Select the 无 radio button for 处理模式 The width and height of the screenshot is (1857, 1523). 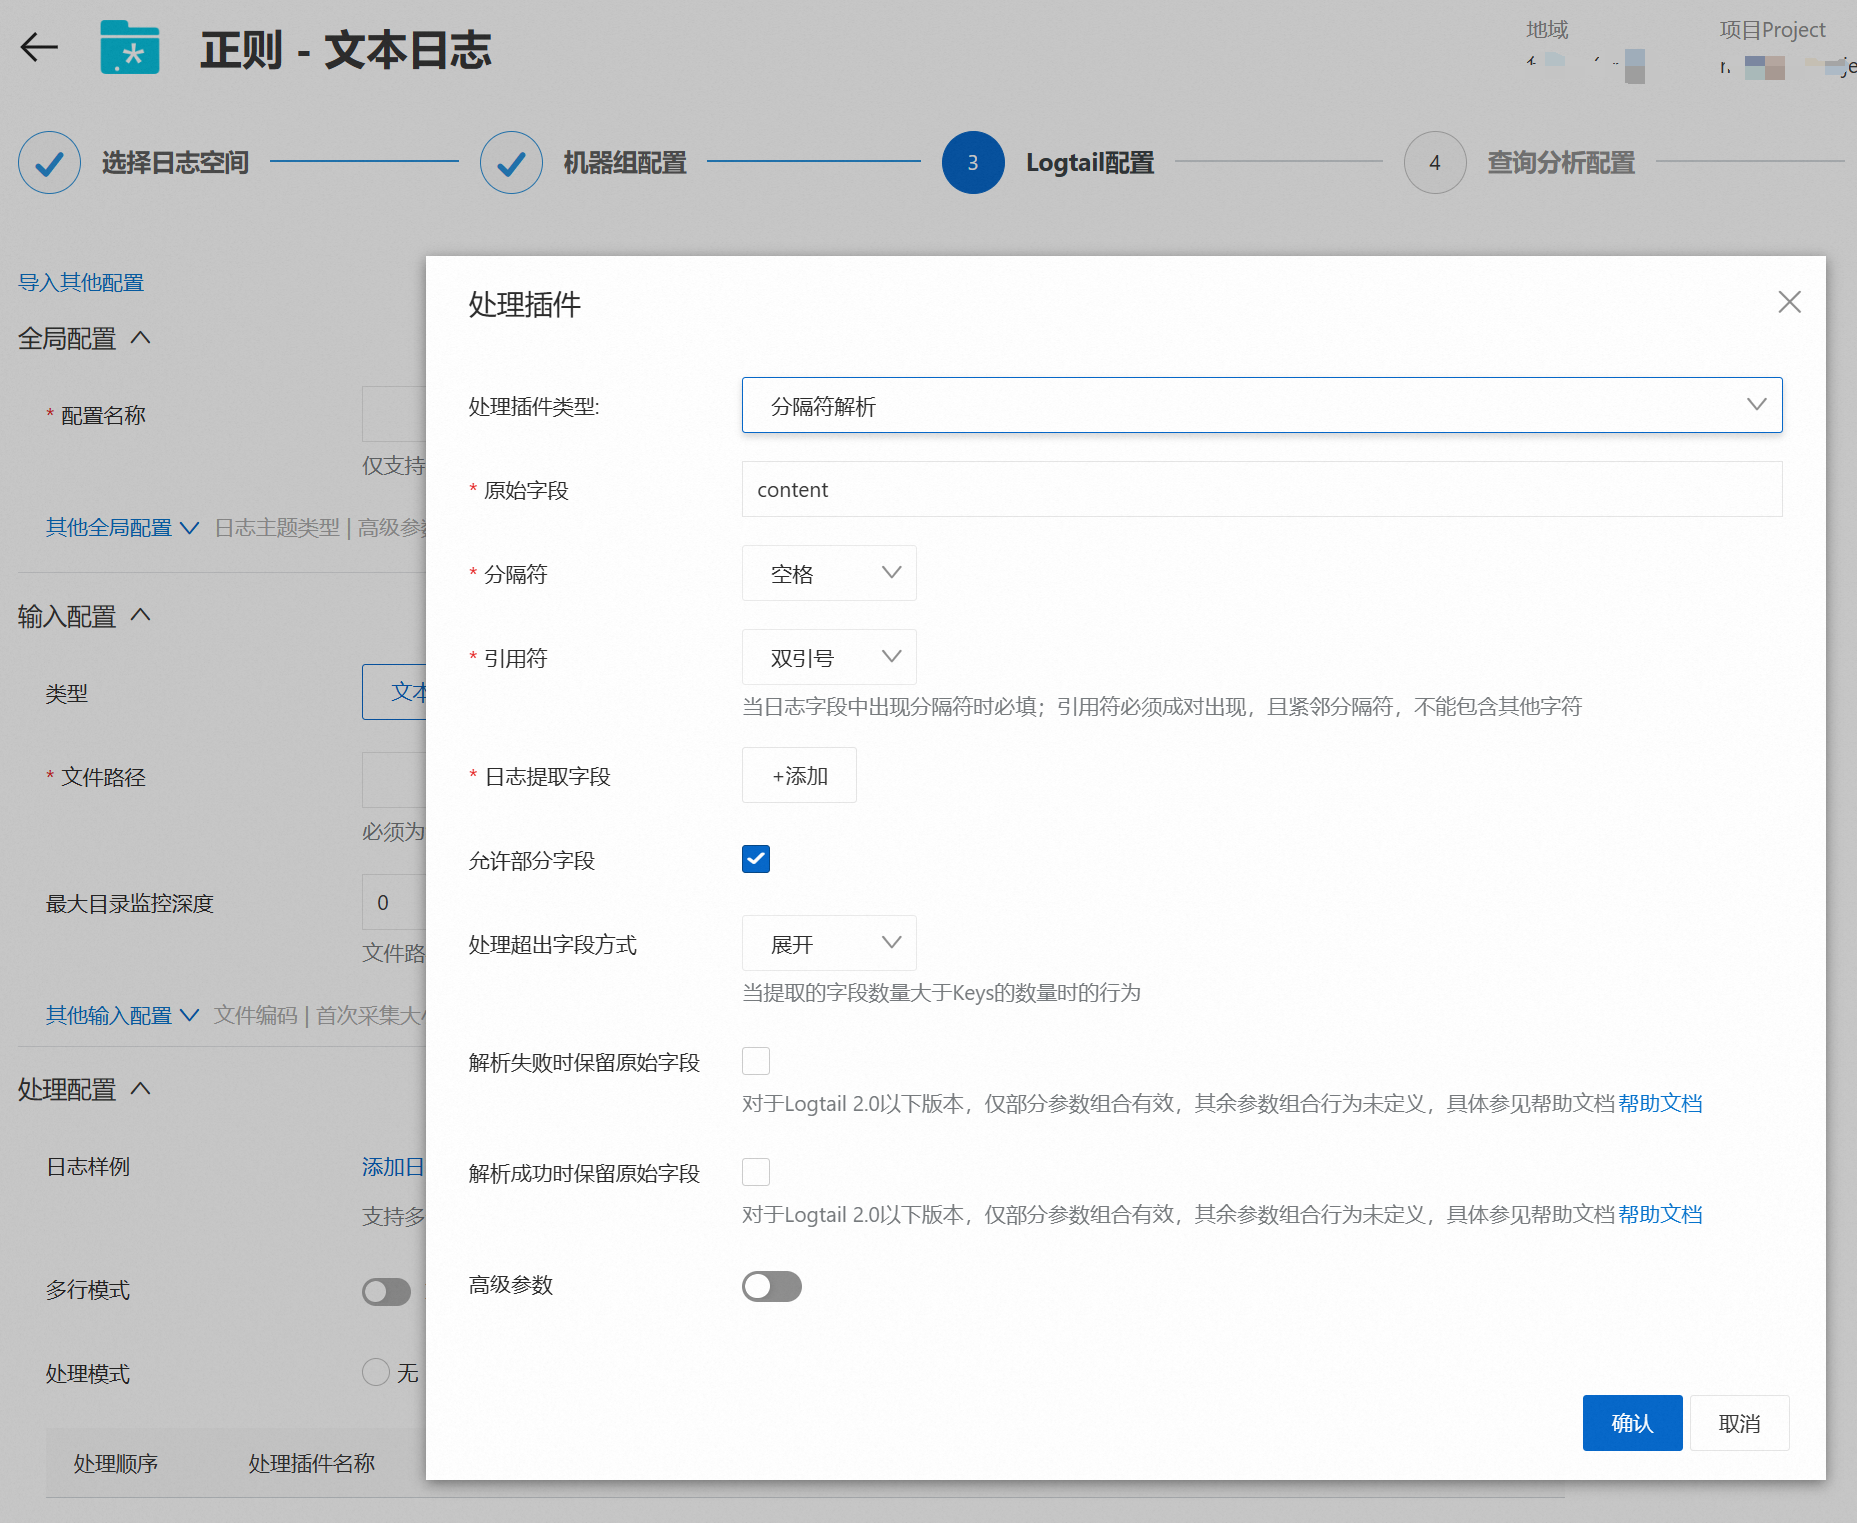pos(376,1372)
